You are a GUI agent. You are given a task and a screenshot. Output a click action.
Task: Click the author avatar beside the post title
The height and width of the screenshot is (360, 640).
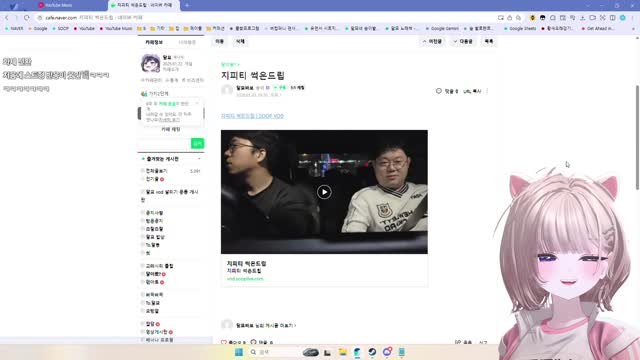pyautogui.click(x=227, y=90)
